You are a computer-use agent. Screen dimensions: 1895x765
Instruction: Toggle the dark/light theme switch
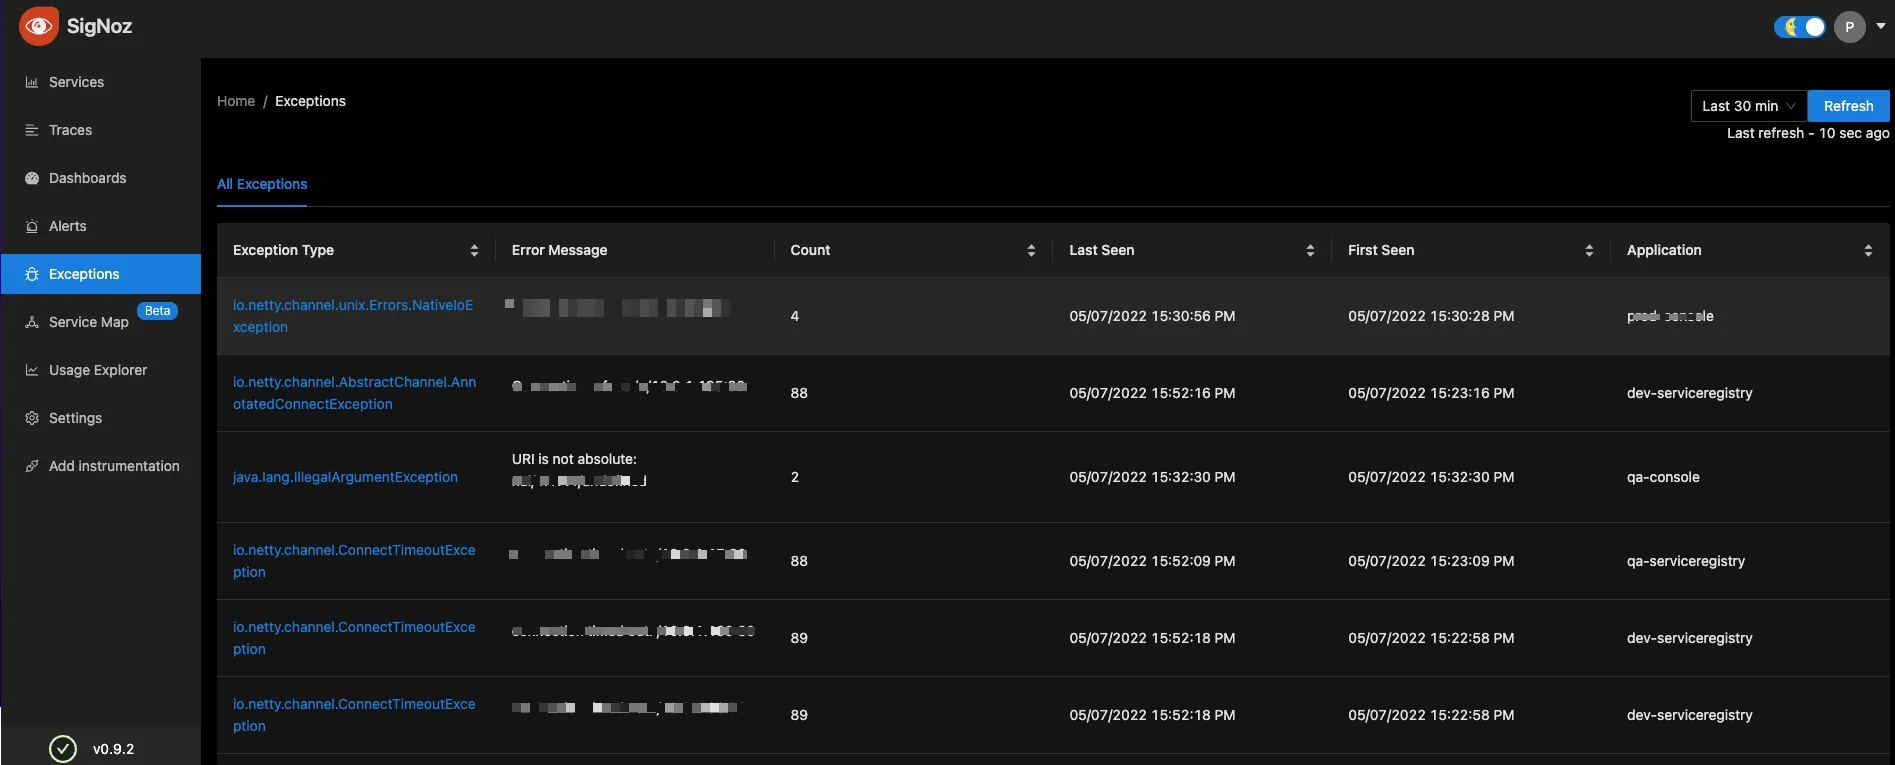1800,27
